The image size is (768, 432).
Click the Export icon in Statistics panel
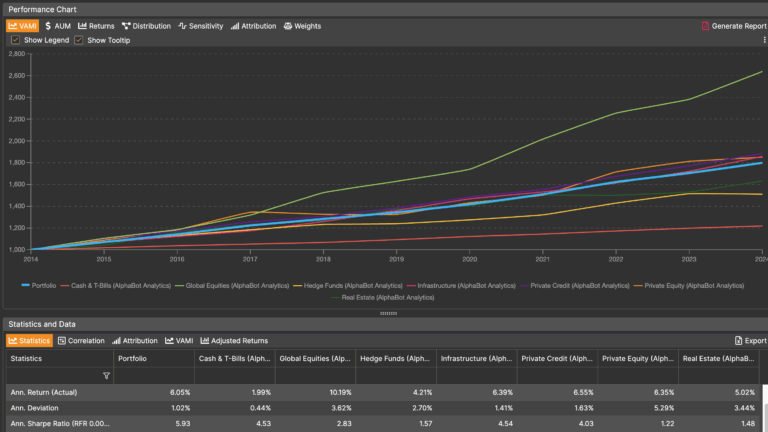[738, 341]
